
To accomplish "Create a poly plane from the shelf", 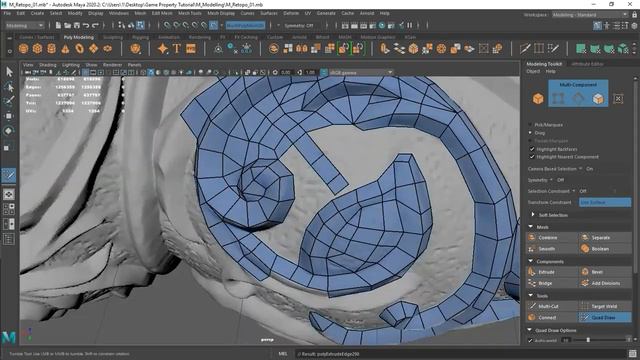I will [93, 49].
